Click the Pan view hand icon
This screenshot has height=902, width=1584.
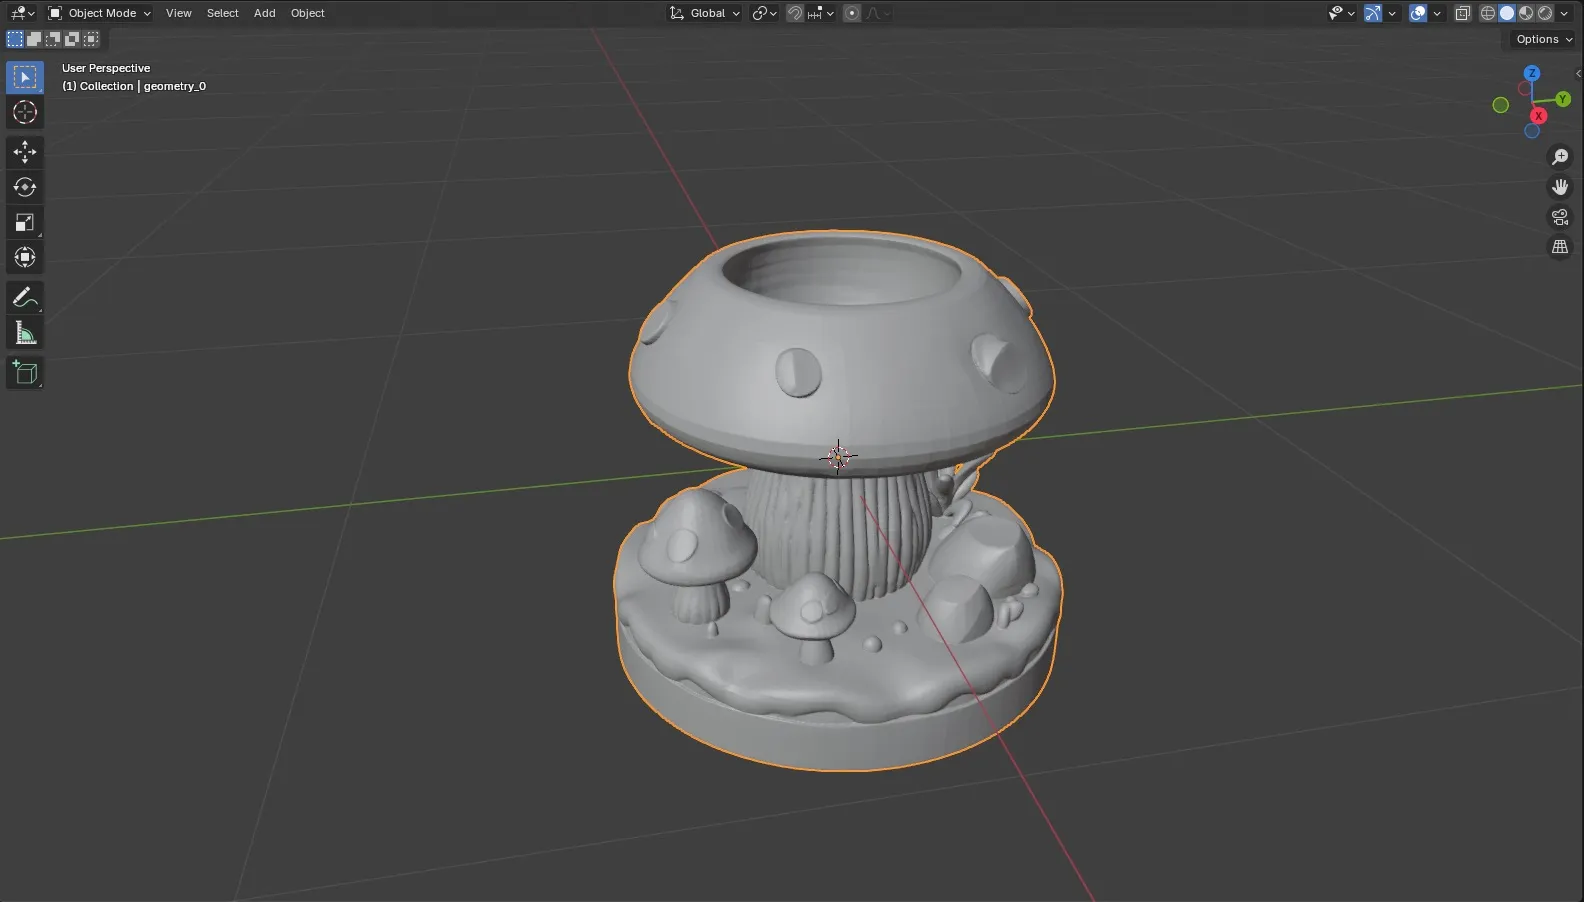pos(1560,187)
